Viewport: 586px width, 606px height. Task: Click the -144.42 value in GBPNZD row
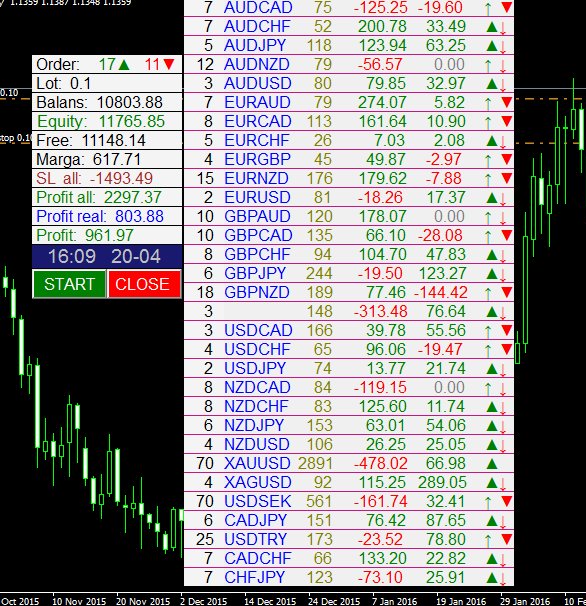click(x=441, y=292)
